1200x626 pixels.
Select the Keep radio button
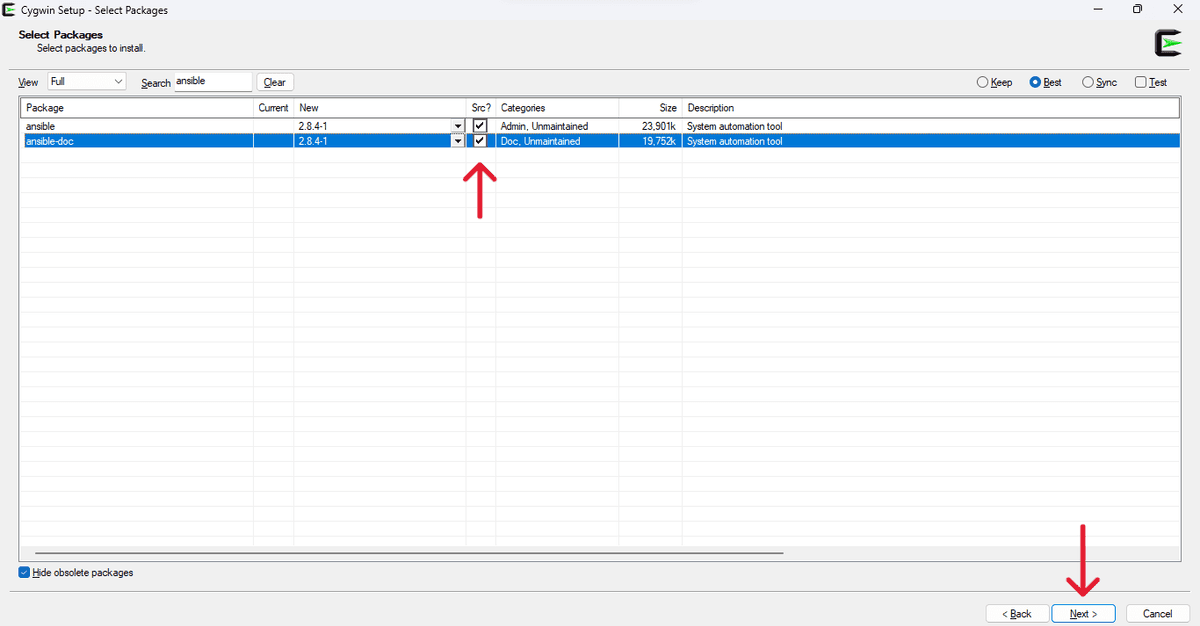[982, 83]
